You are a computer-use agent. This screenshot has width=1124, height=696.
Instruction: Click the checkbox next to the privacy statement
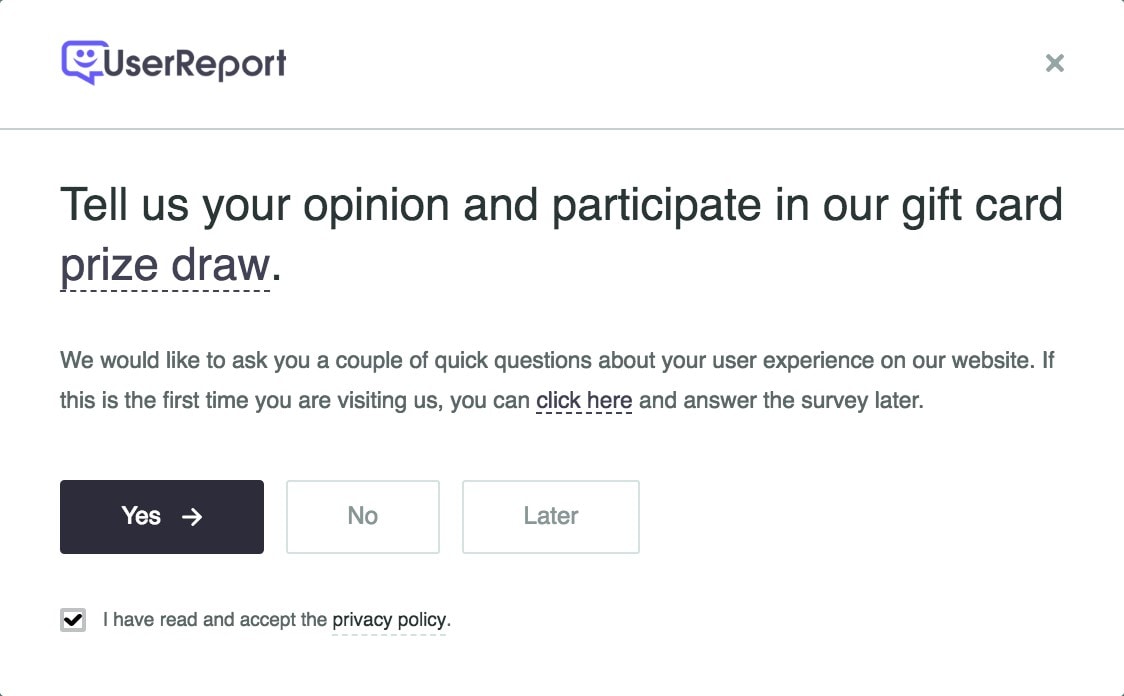pos(72,620)
